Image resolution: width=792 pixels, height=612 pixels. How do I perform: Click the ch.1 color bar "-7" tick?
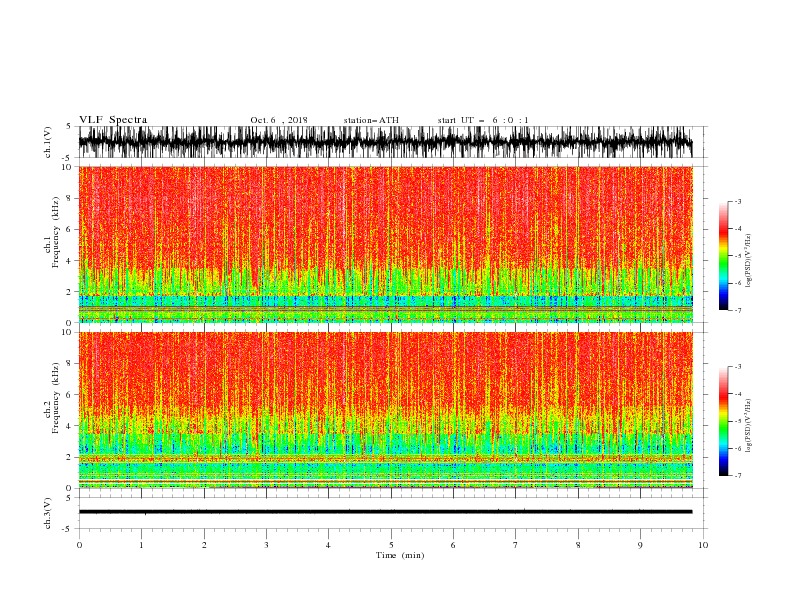(x=738, y=310)
